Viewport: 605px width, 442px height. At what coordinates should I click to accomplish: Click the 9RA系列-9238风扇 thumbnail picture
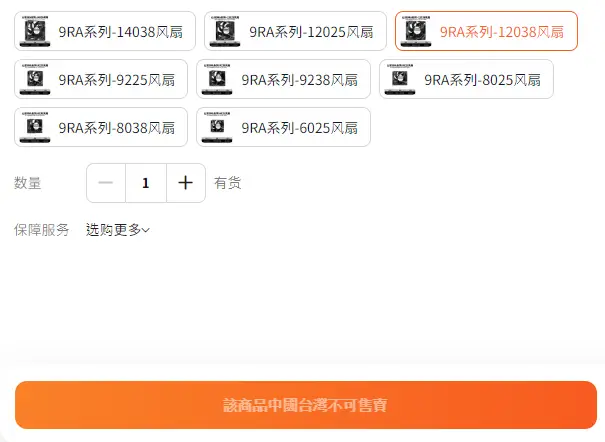pos(217,79)
